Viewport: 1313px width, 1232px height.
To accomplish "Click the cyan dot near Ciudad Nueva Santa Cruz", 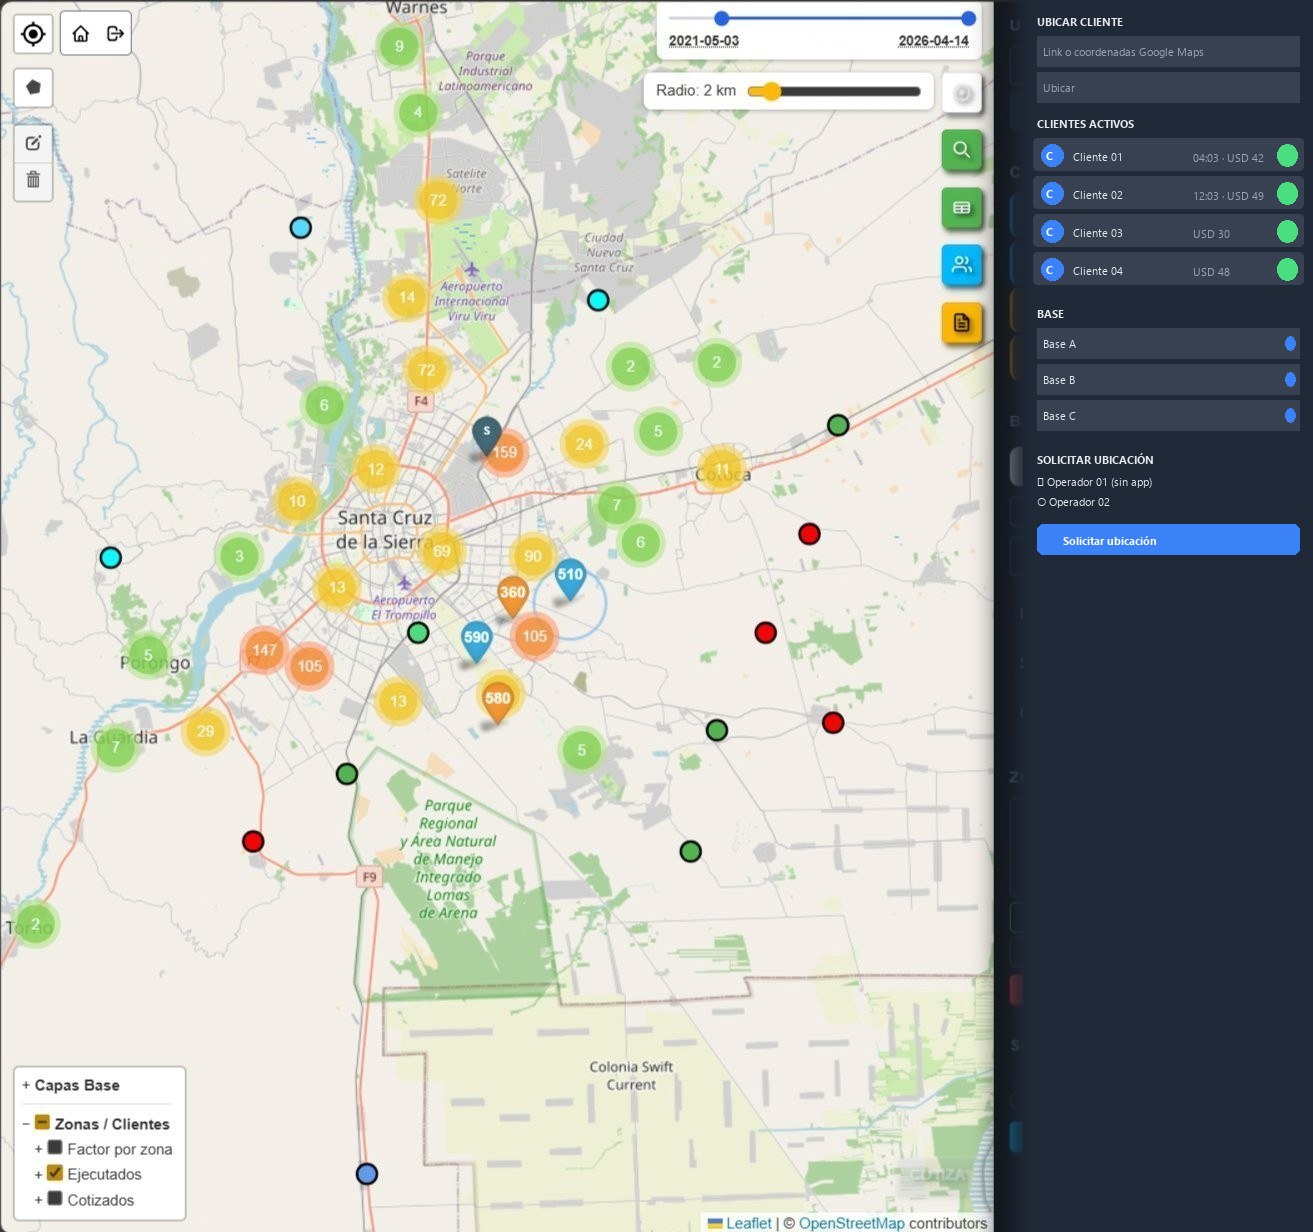I will point(598,300).
